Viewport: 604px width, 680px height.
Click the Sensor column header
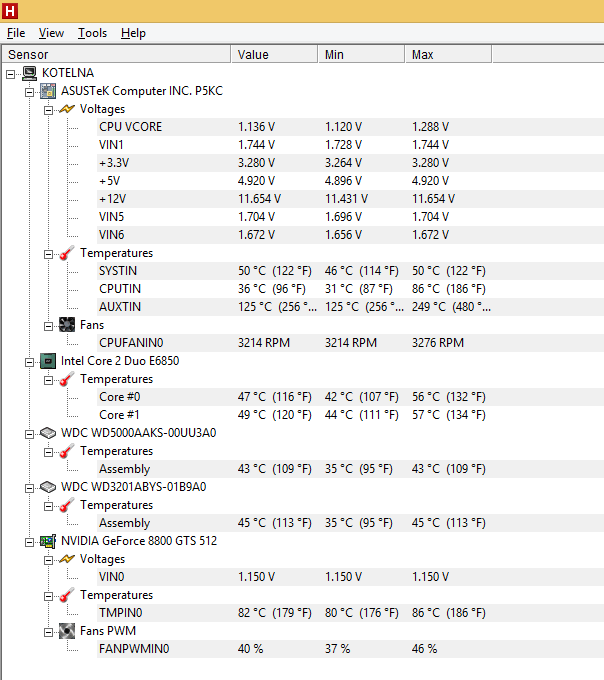point(116,55)
